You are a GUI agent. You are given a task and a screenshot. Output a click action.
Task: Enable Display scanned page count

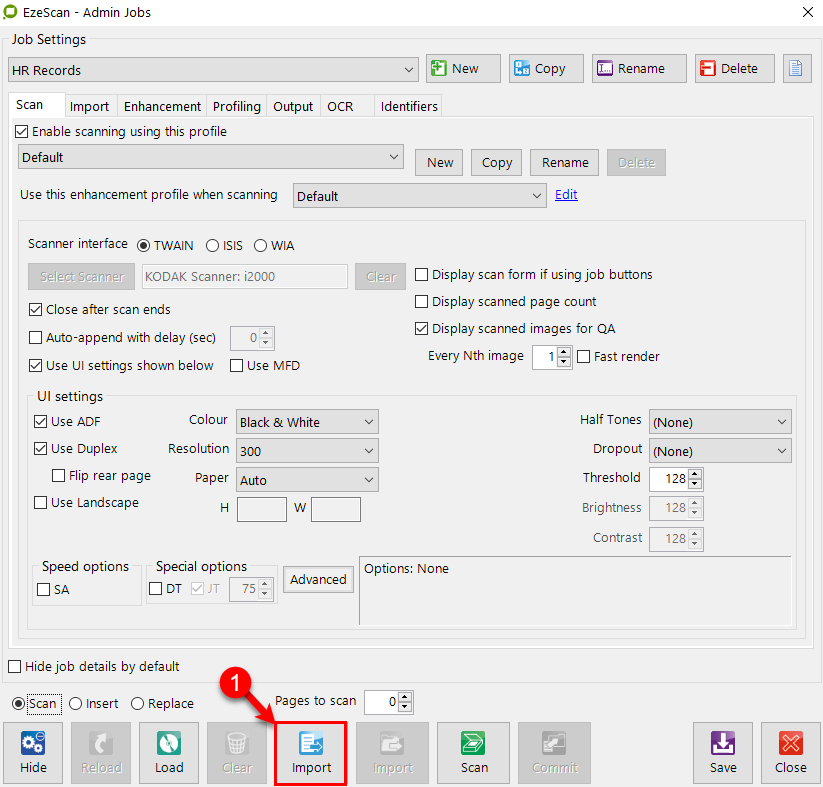coord(422,302)
